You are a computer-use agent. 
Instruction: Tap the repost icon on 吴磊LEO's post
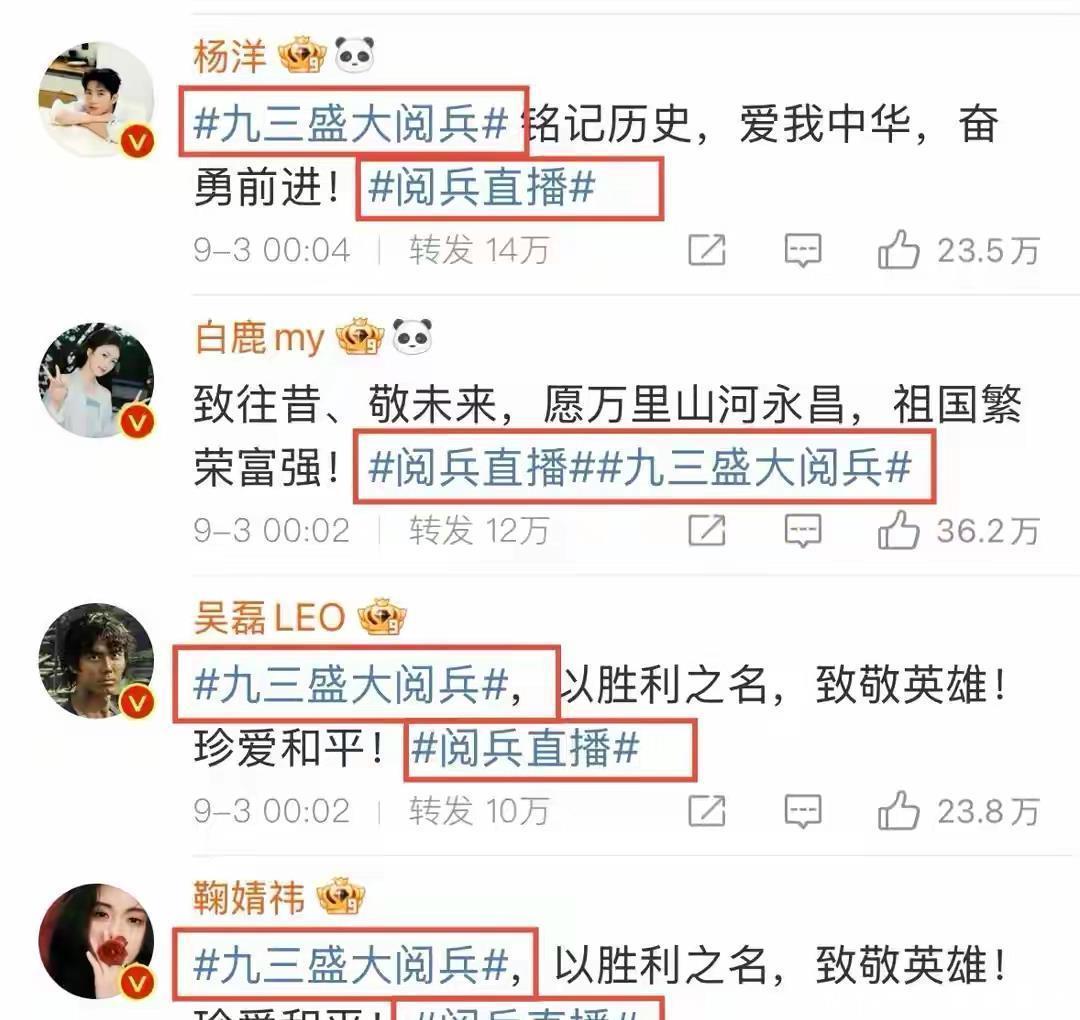click(x=707, y=810)
